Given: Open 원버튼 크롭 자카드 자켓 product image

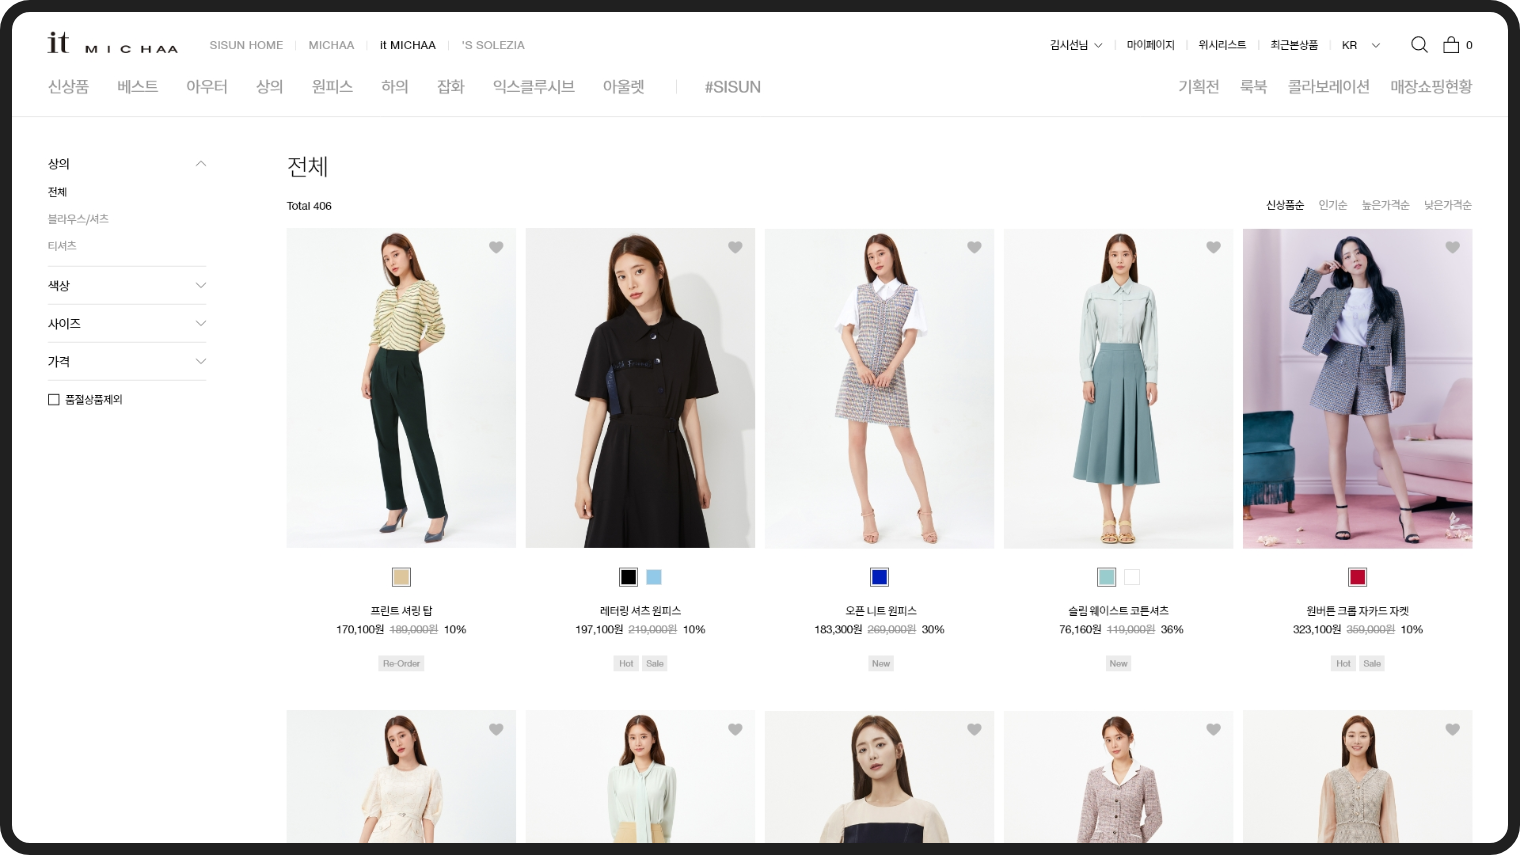Looking at the screenshot, I should (x=1357, y=388).
